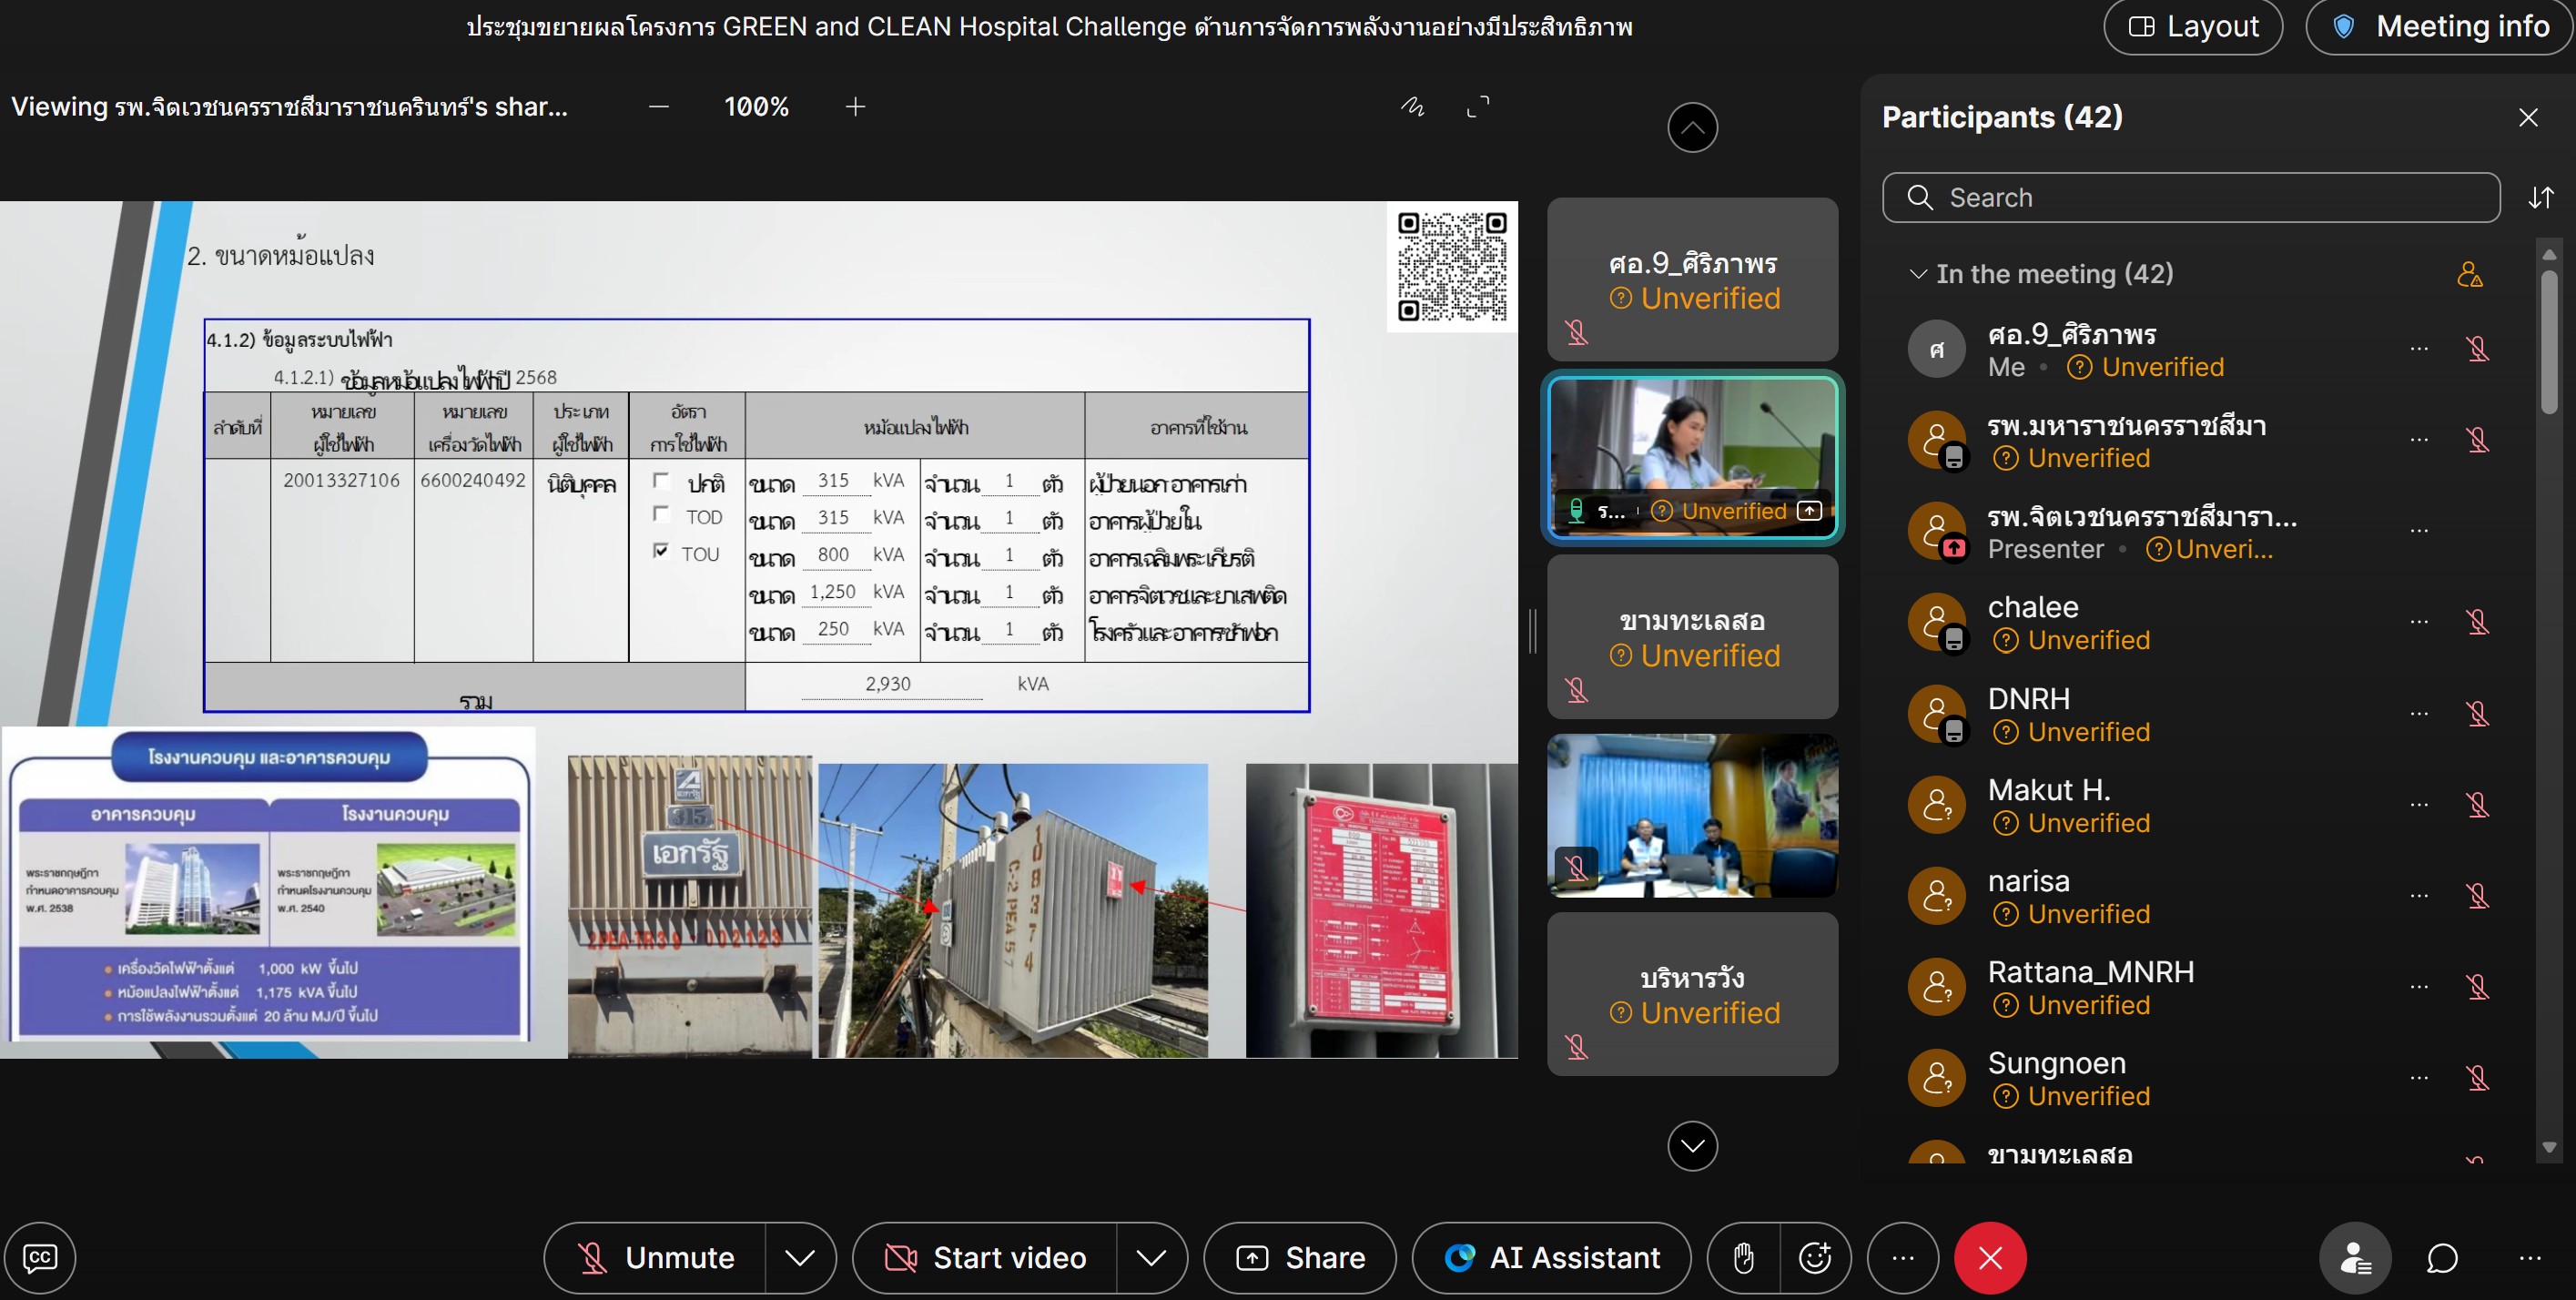Click the red leave meeting button
The width and height of the screenshot is (2576, 1300).
(x=1990, y=1257)
